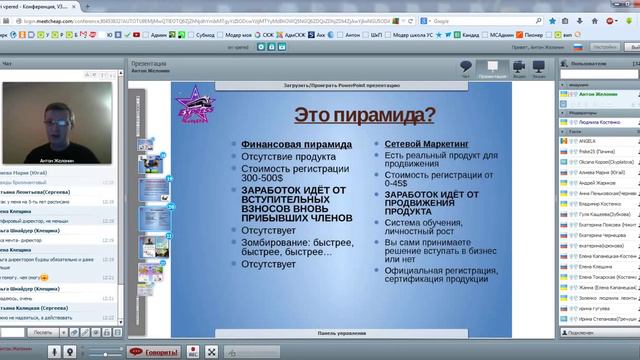This screenshot has height=360, width=640.
Task: Click the browser home icon
Action: tap(595, 21)
